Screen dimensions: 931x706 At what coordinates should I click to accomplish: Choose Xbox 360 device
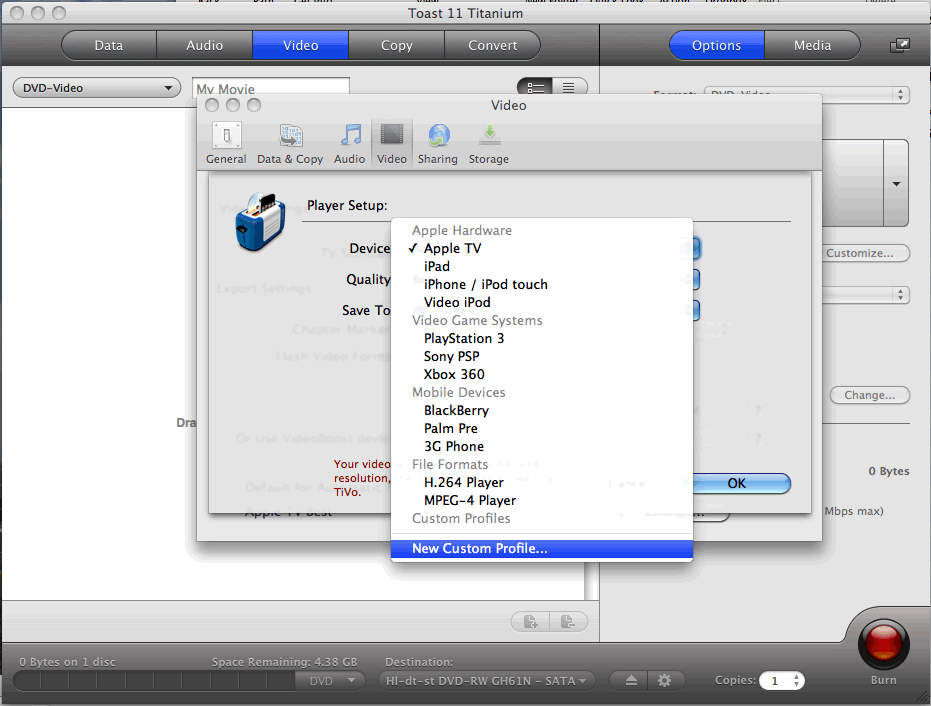coord(542,374)
